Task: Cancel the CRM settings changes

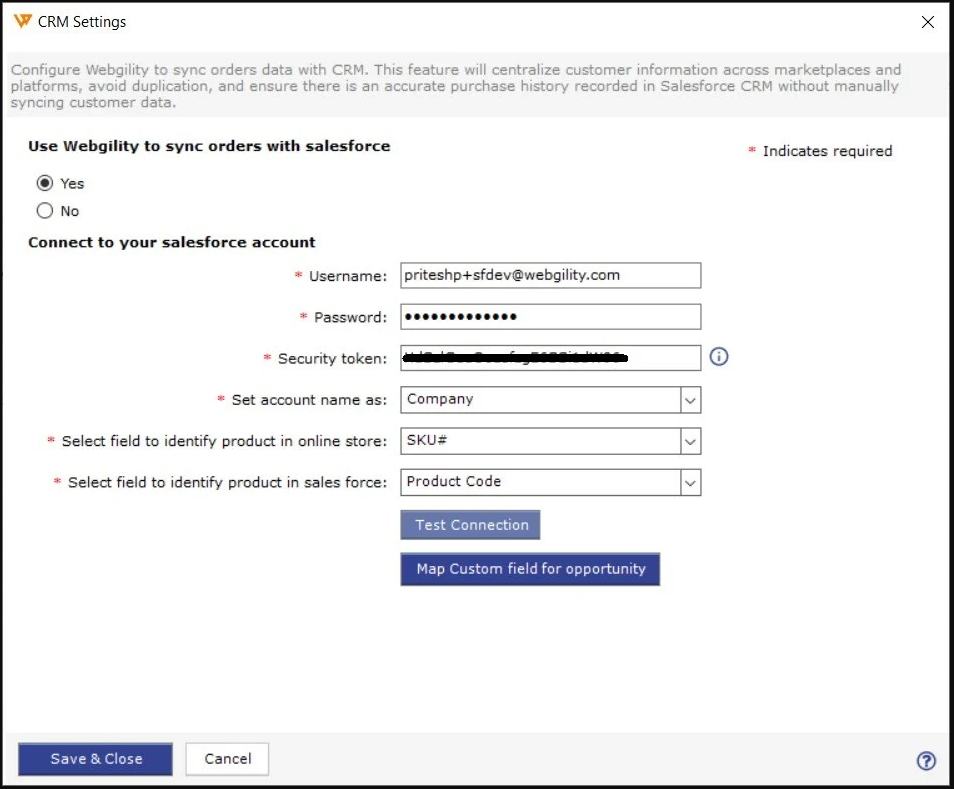Action: click(227, 759)
